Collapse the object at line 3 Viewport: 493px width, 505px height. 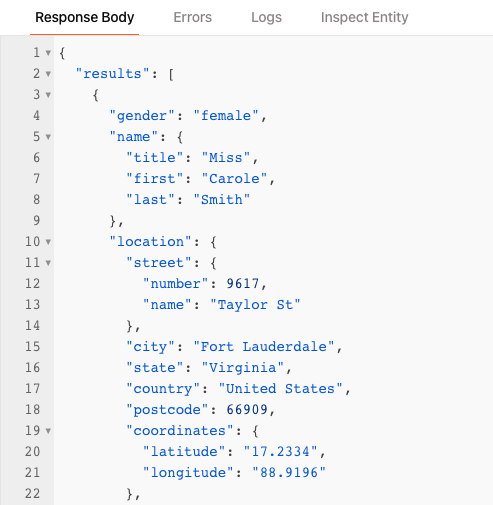(x=48, y=95)
